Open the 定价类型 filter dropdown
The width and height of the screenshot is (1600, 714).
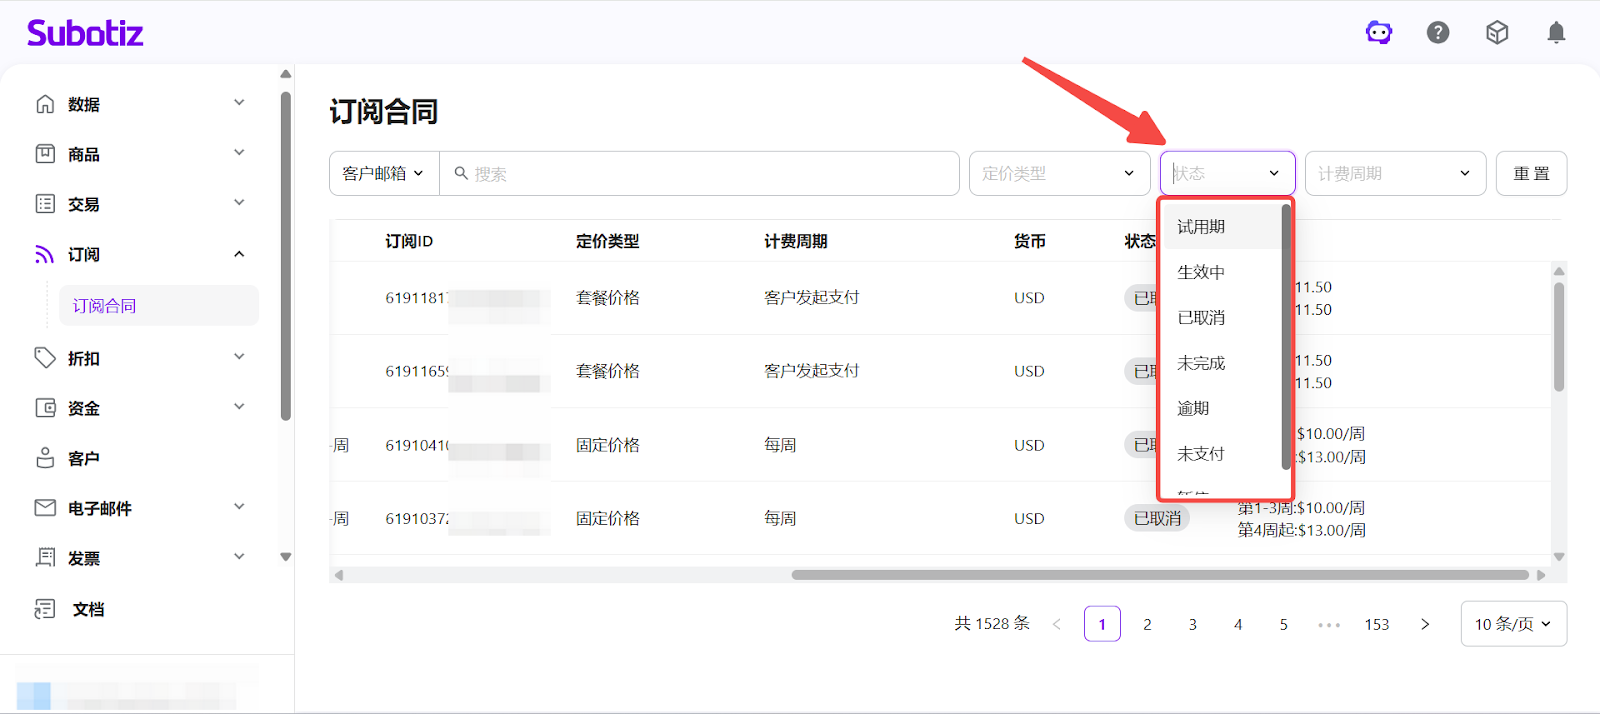coord(1058,173)
